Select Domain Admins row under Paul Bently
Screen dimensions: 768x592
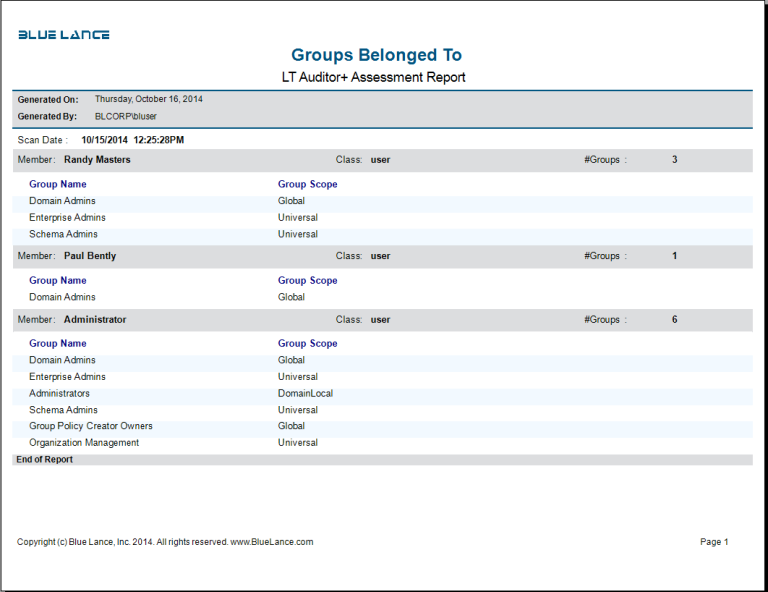pyautogui.click(x=62, y=297)
